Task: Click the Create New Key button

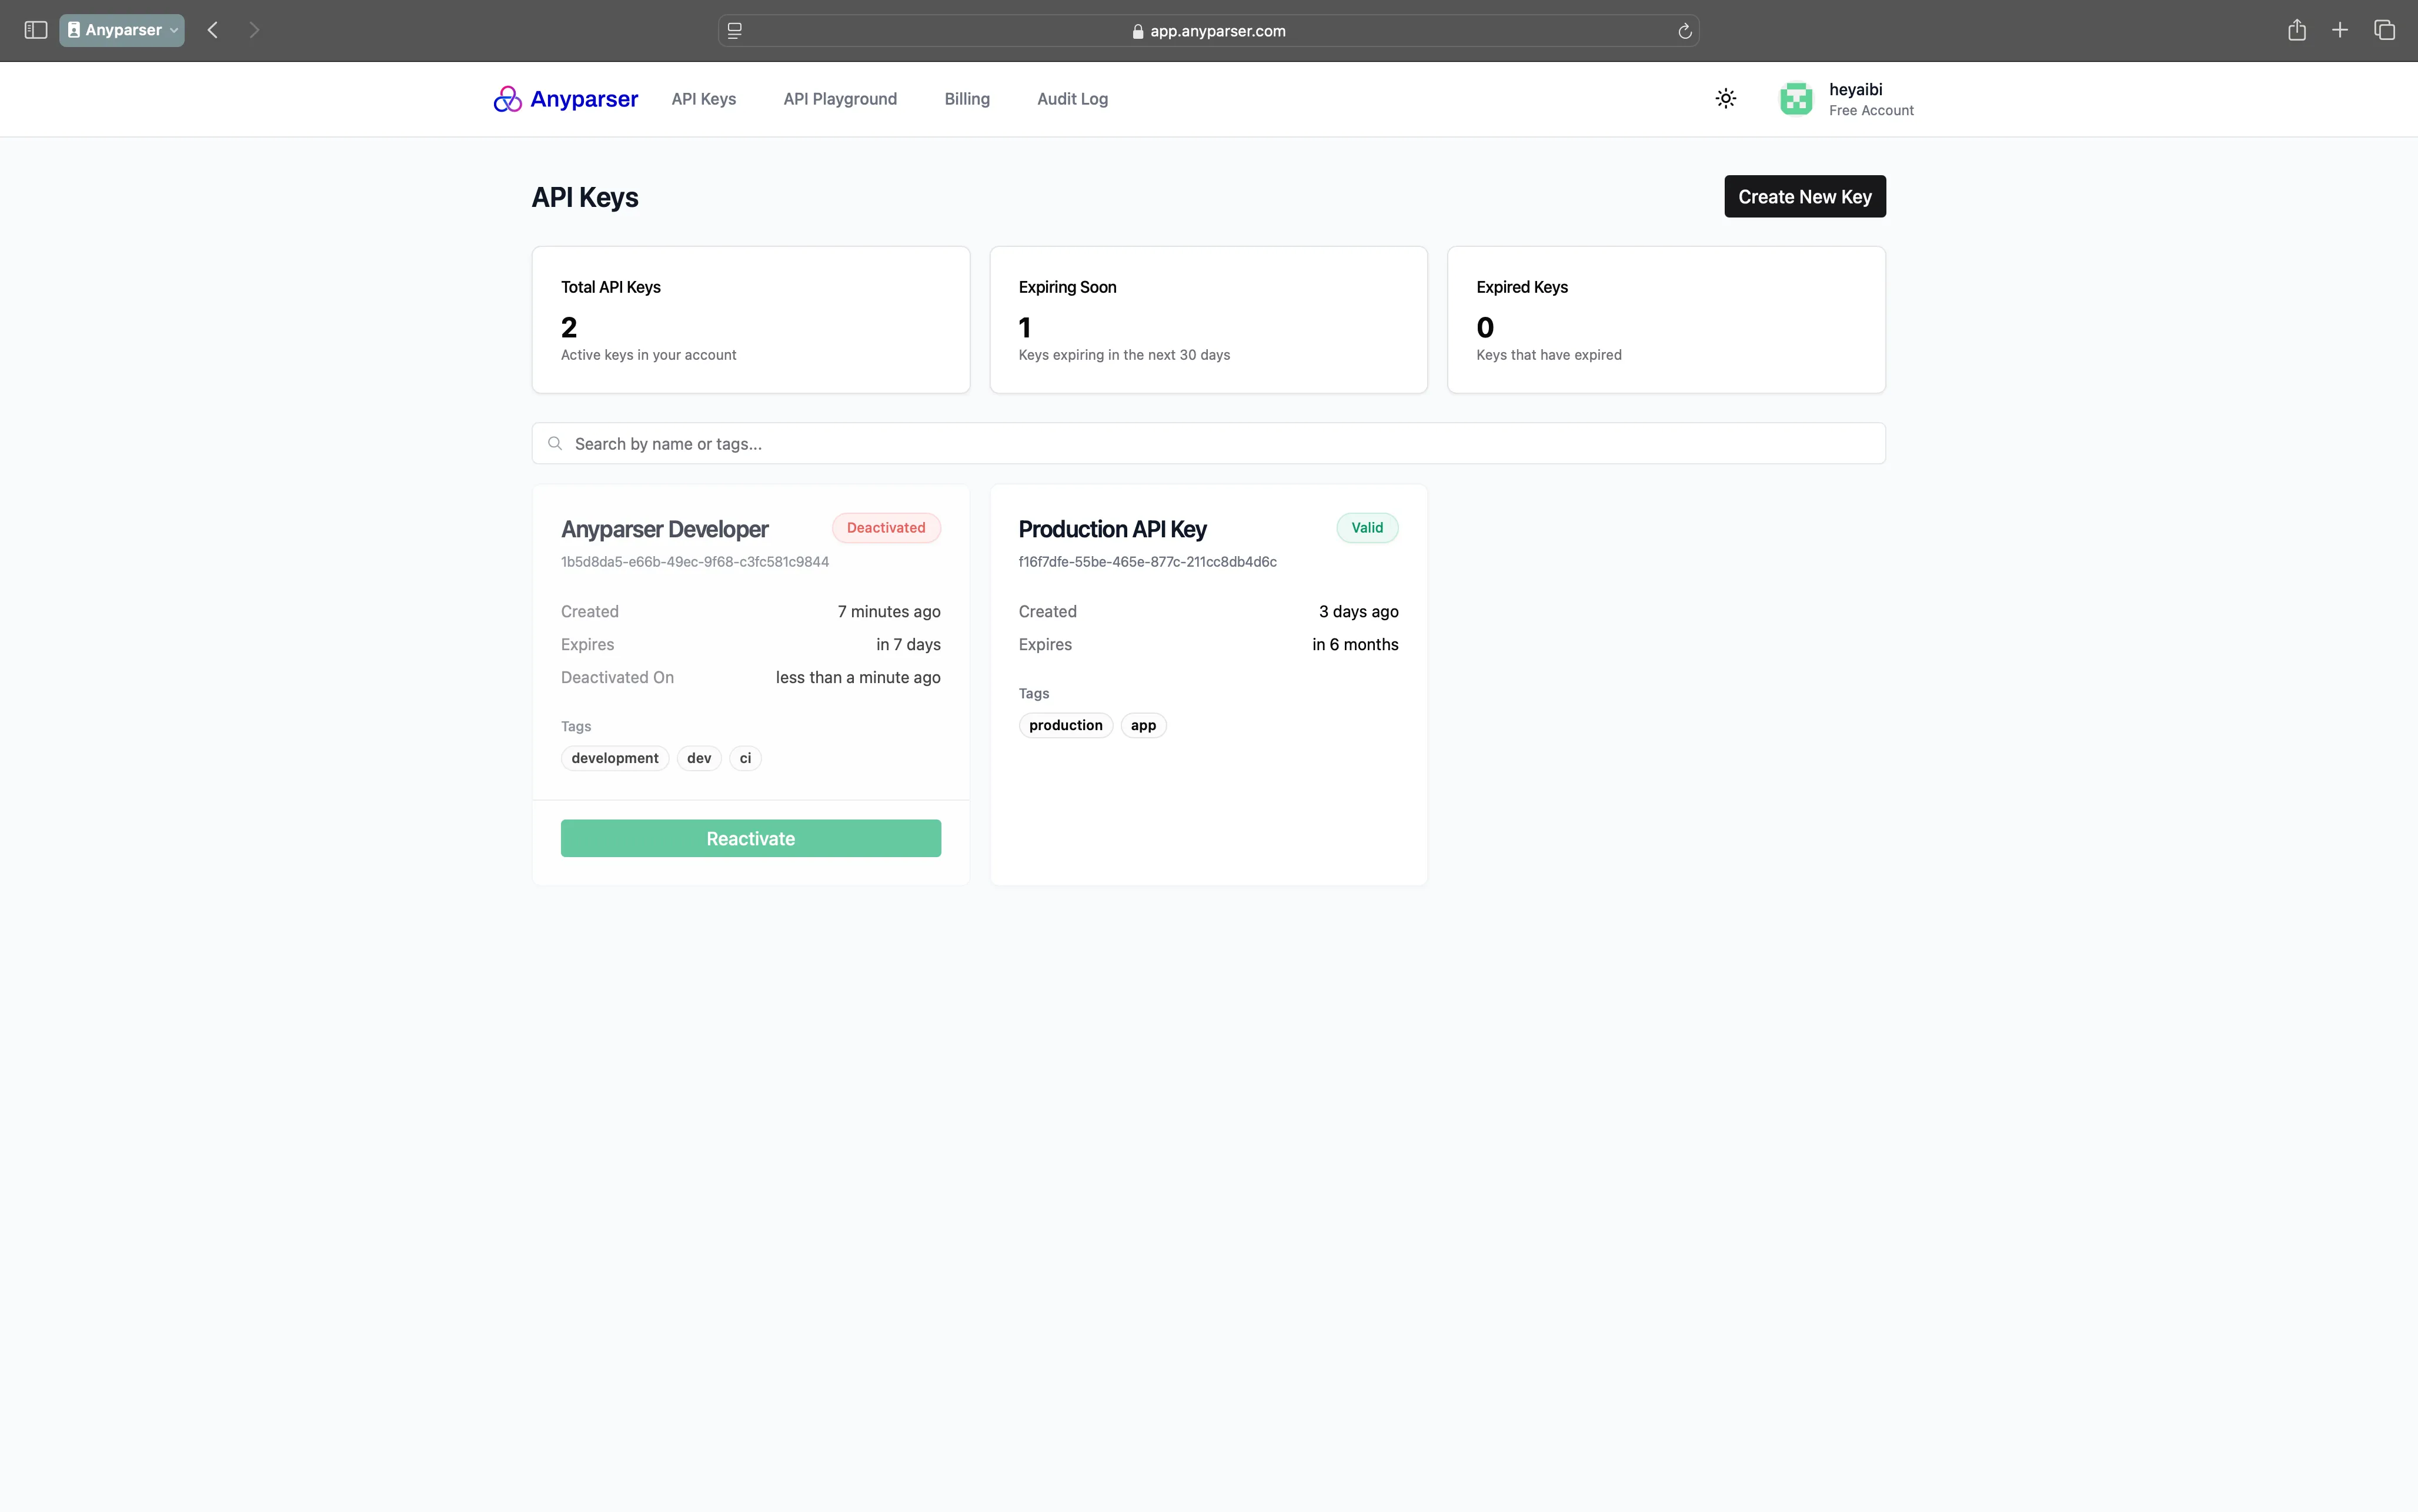Action: tap(1803, 196)
